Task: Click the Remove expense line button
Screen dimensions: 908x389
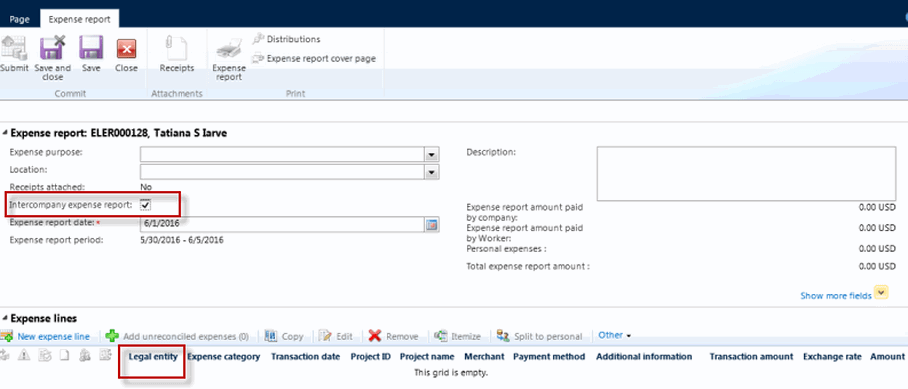Action: coord(393,336)
